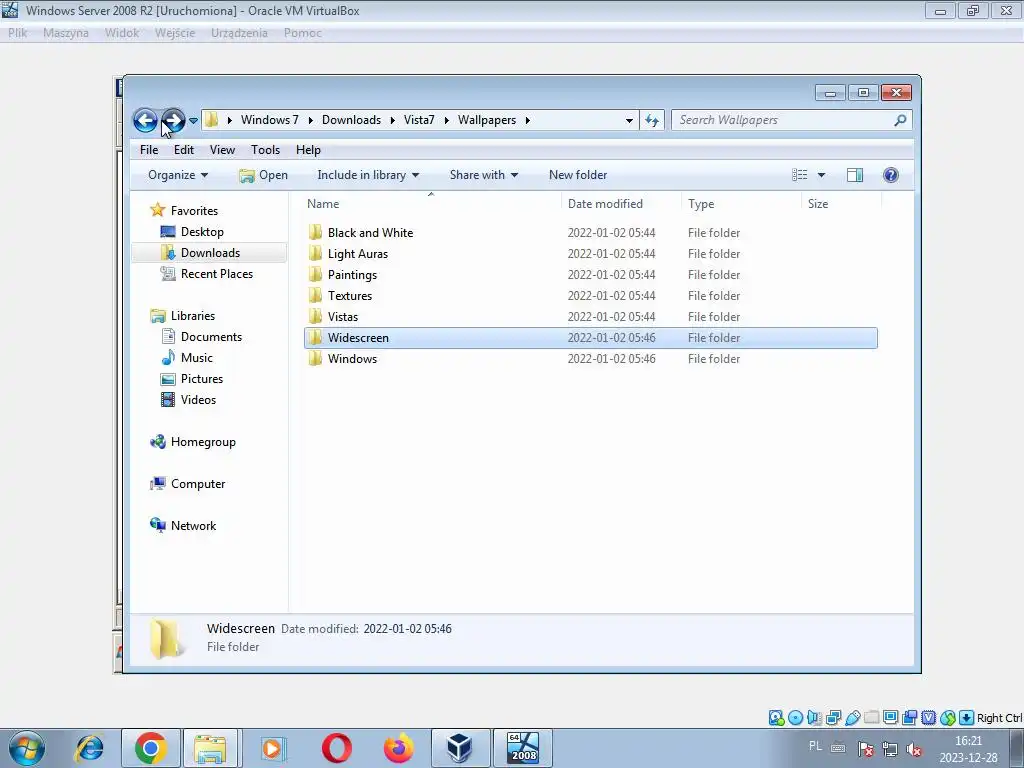Expand the Organize dropdown
Screen dimensions: 1024x768
[x=178, y=175]
